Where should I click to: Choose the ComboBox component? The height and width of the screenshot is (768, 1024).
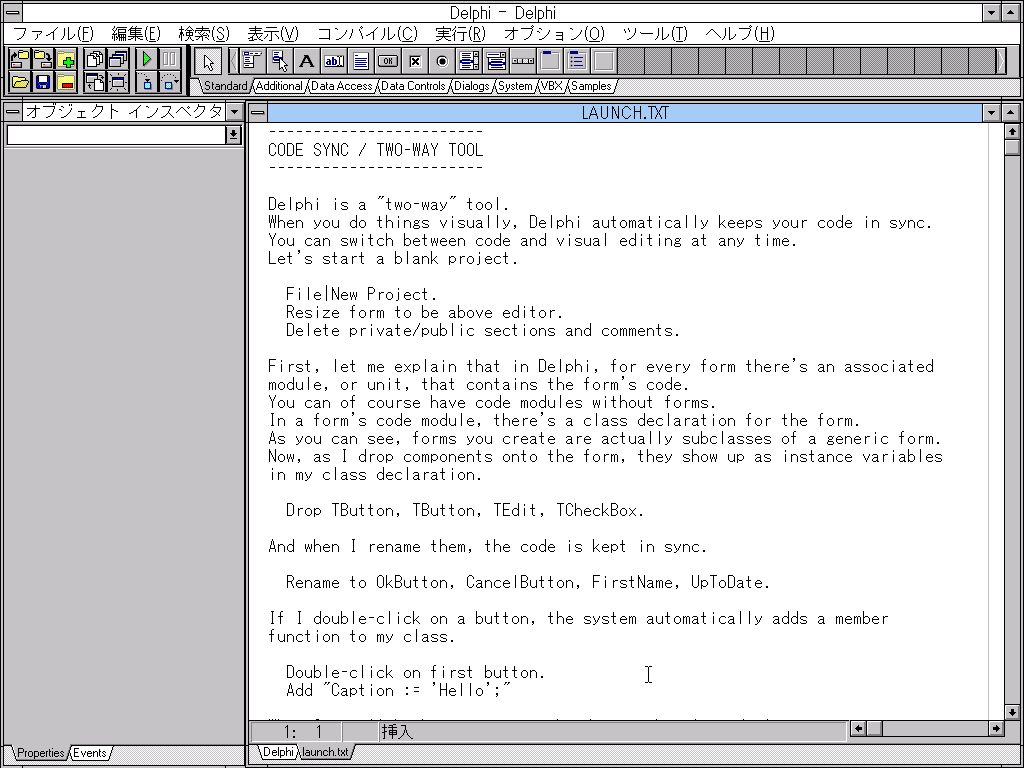click(x=496, y=61)
